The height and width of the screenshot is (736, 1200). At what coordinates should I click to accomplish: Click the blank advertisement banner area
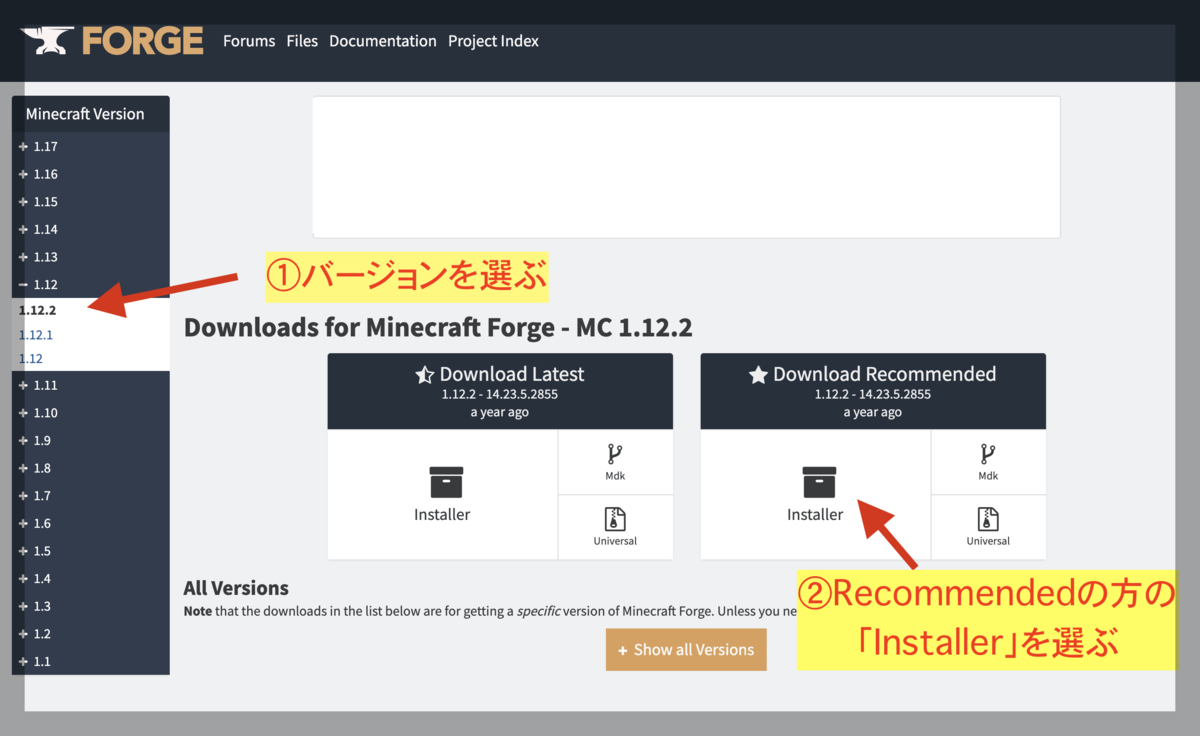[686, 167]
